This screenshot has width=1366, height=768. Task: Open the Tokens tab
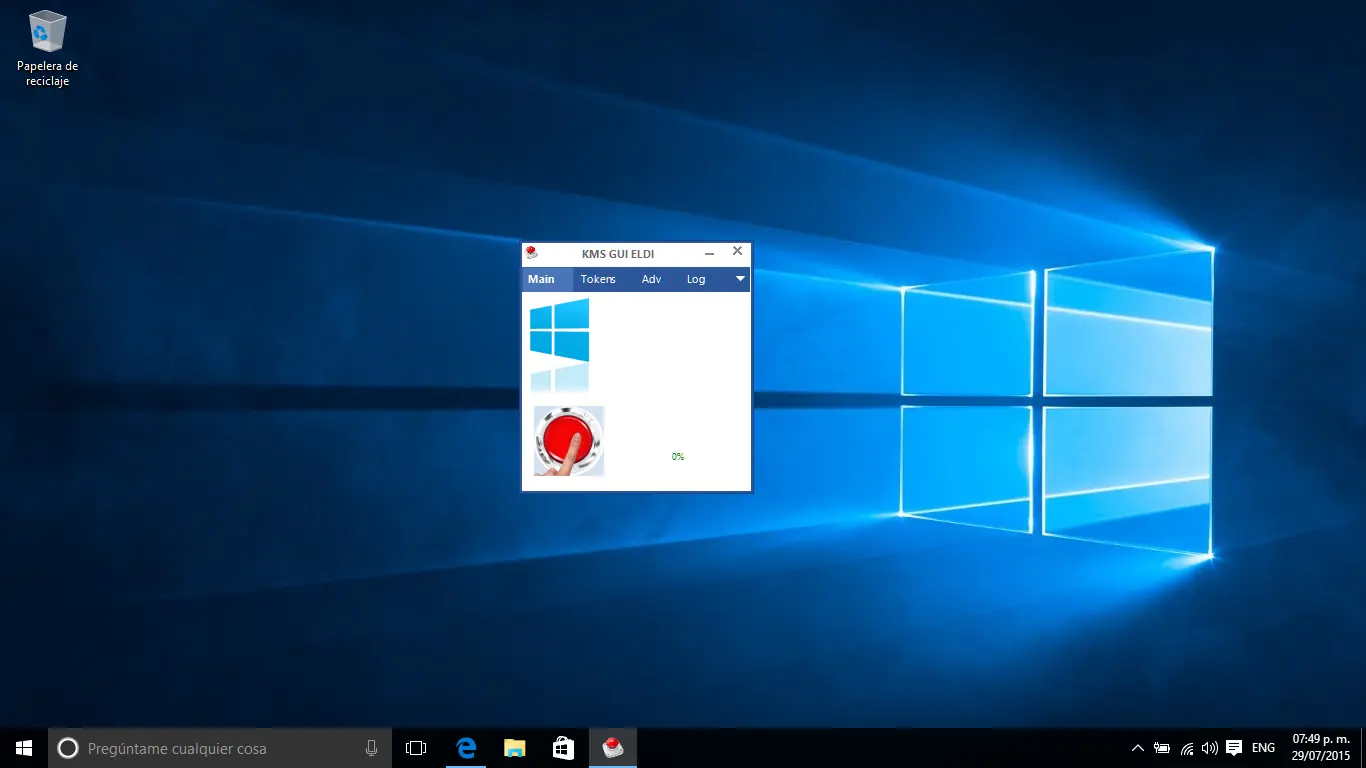point(598,279)
